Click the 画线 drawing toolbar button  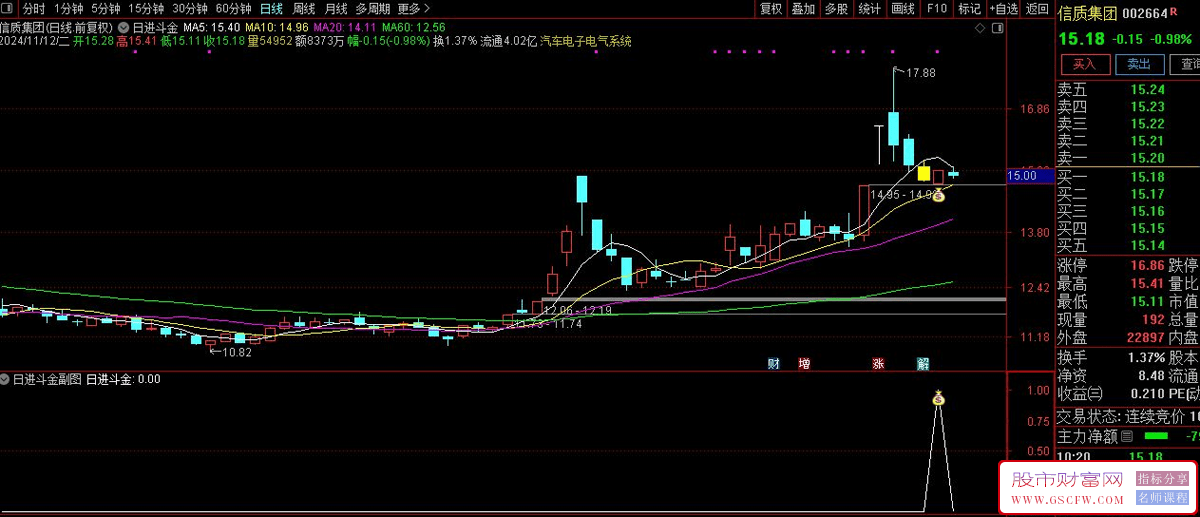[903, 9]
